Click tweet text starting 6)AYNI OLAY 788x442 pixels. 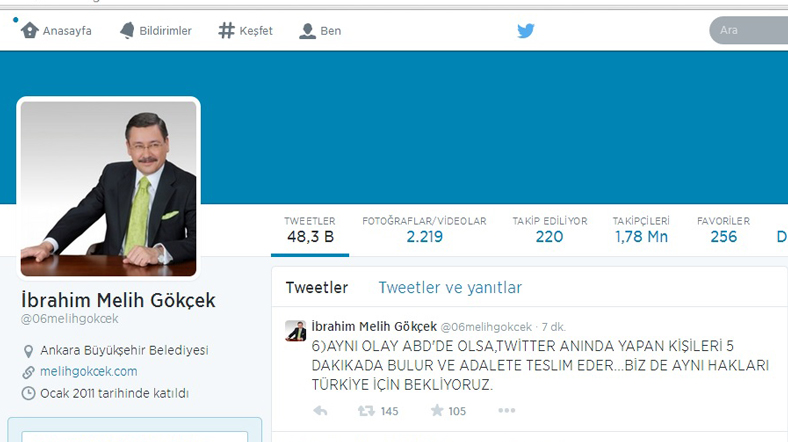coord(540,365)
